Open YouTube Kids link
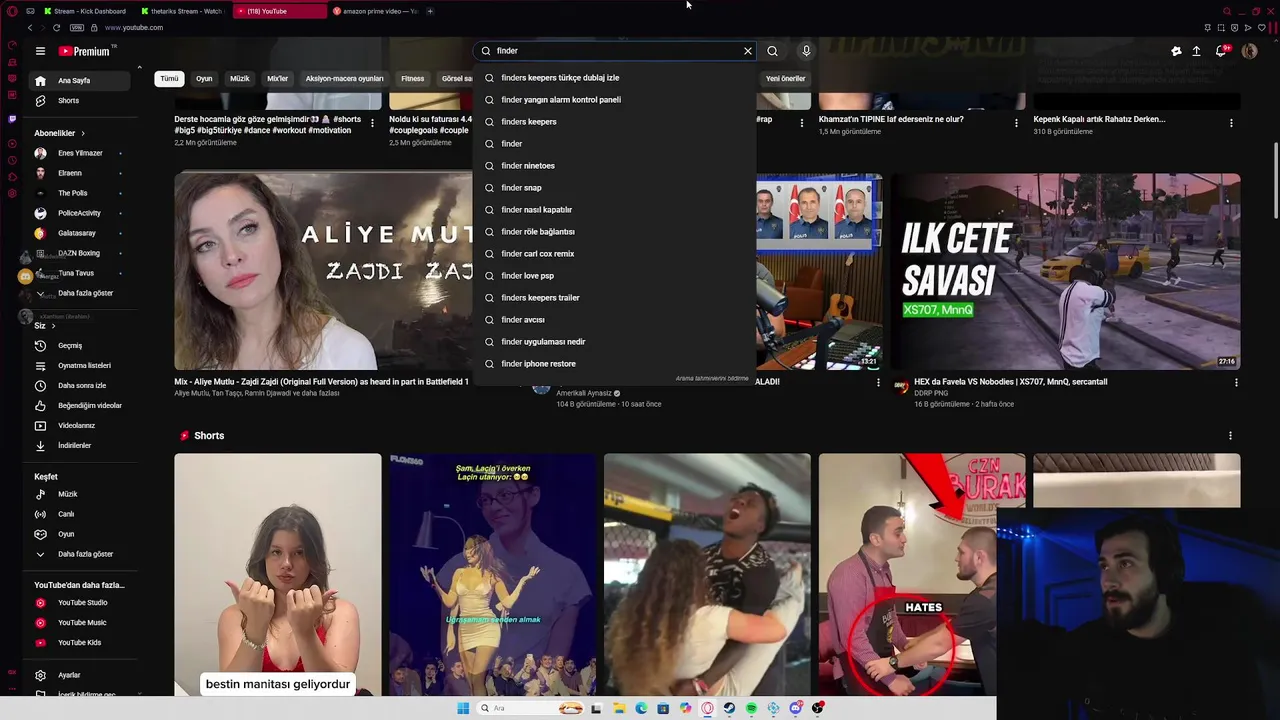Viewport: 1280px width, 720px height. coord(80,643)
